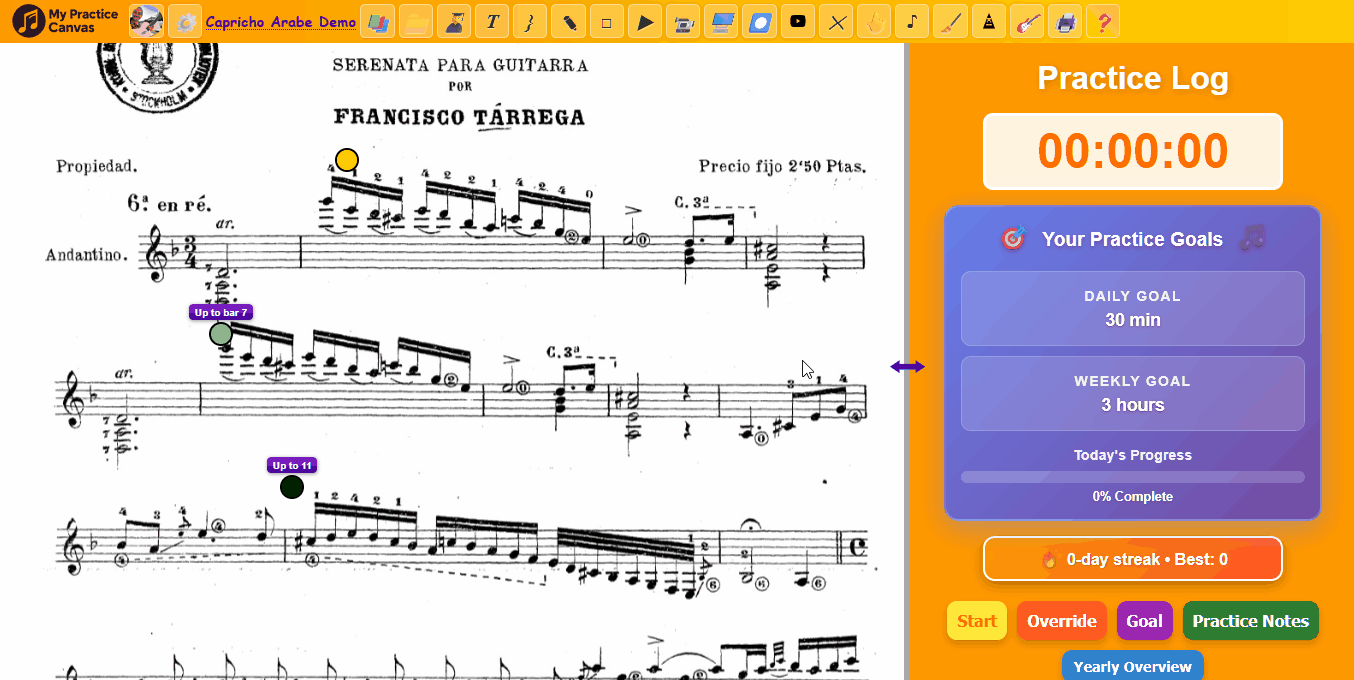
Task: Select the paintbrush tool
Action: [950, 21]
